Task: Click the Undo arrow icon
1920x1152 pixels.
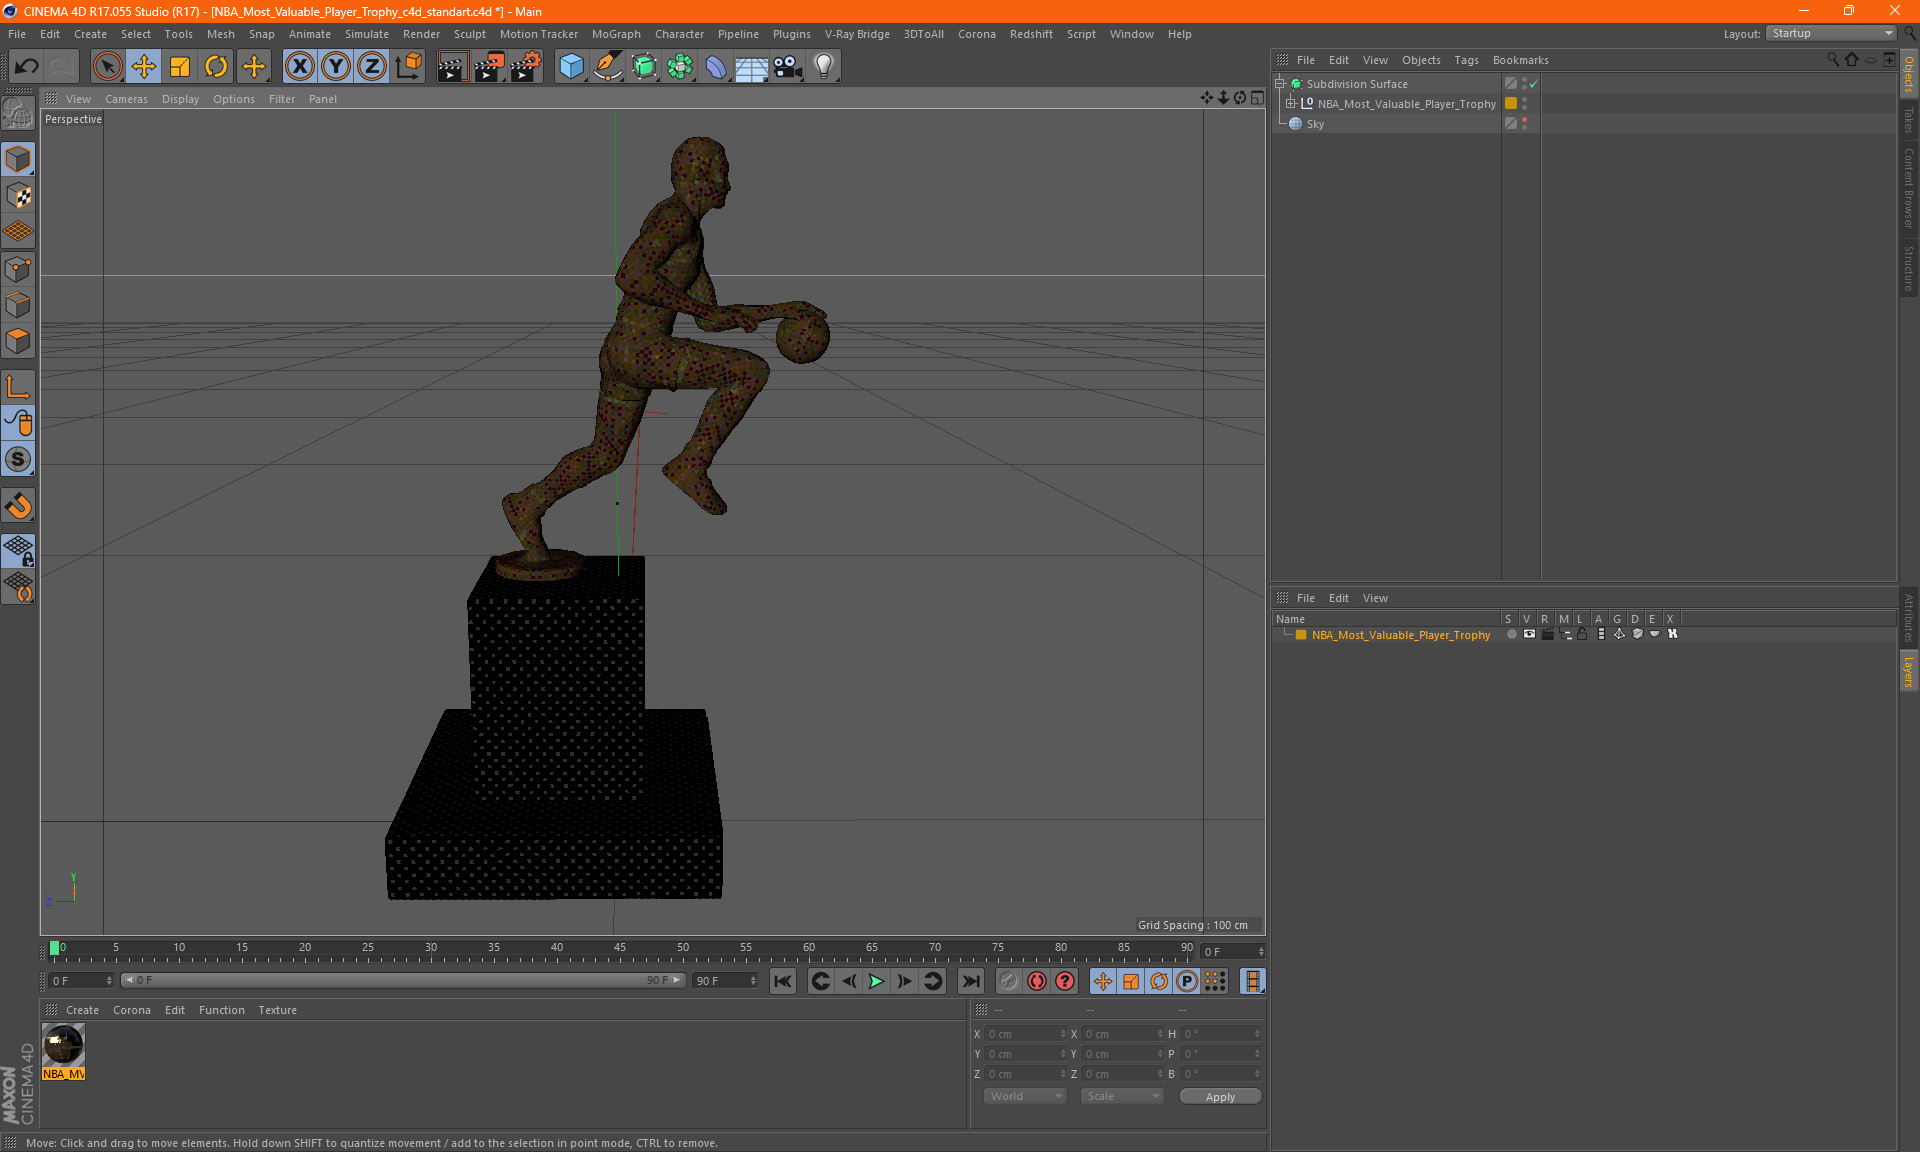Action: pos(26,66)
